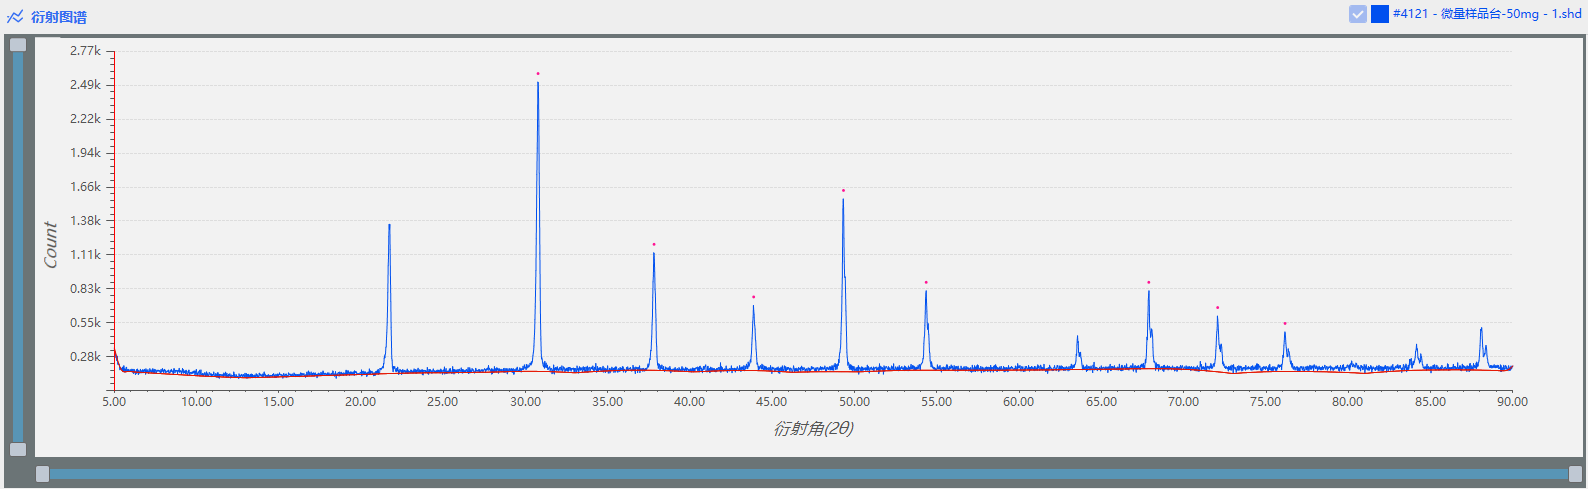Click the middle of the vertical zoom slider track
This screenshot has height=489, width=1588.
coord(18,247)
